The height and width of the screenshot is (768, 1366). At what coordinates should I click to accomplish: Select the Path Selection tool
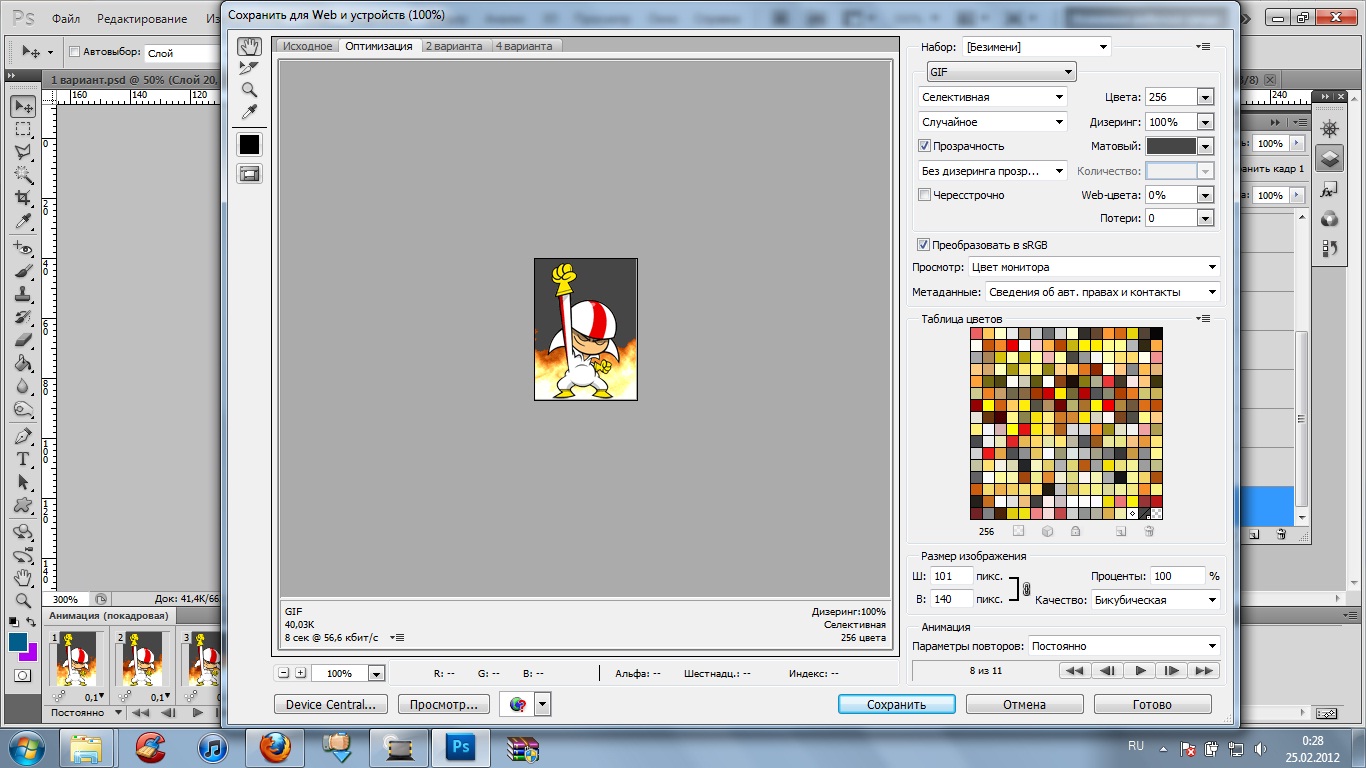23,483
